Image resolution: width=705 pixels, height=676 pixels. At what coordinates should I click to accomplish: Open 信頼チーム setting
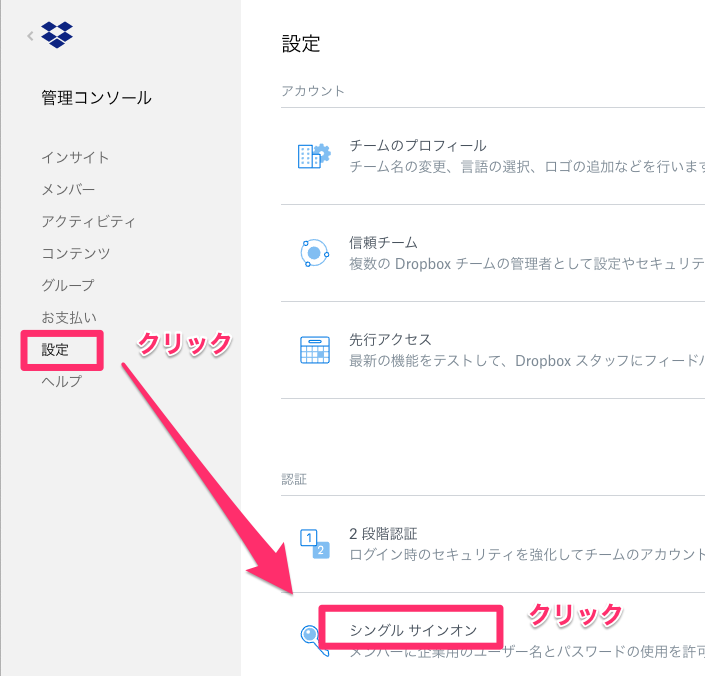[x=384, y=243]
